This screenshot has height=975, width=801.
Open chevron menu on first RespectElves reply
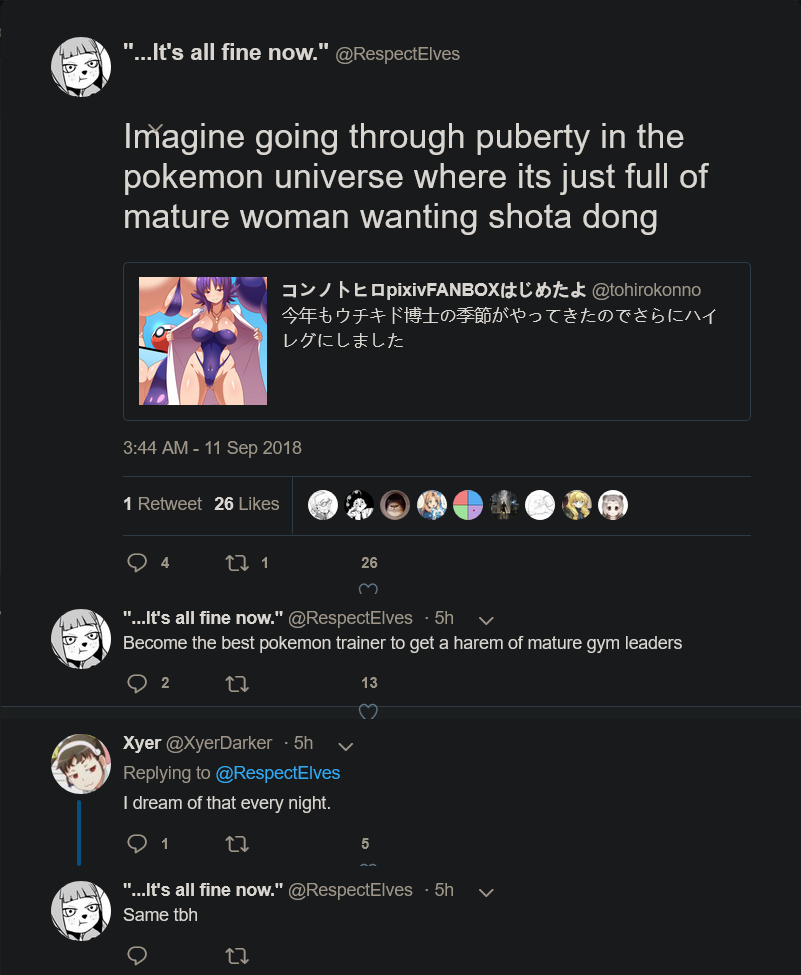tap(486, 620)
